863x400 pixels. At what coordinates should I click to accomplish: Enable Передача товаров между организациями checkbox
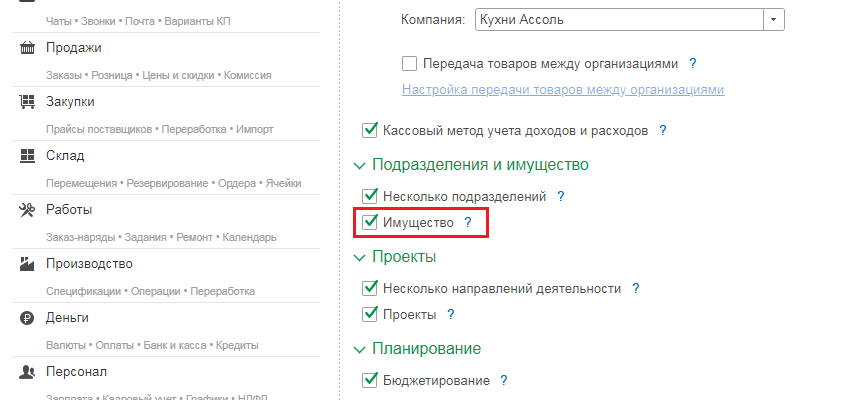[409, 64]
